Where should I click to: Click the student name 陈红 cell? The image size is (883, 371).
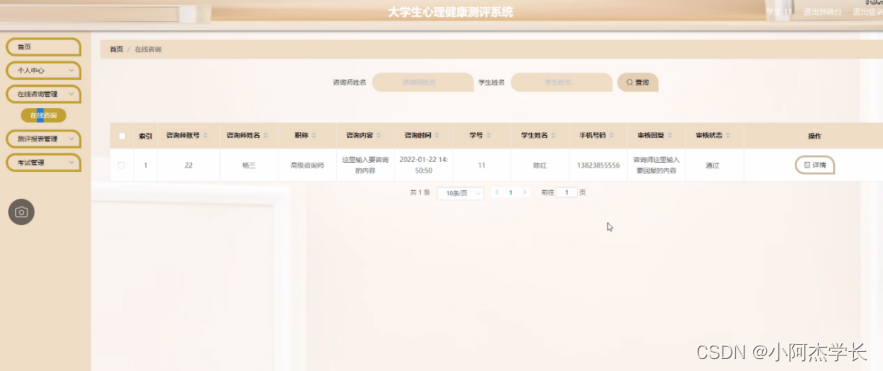point(539,166)
